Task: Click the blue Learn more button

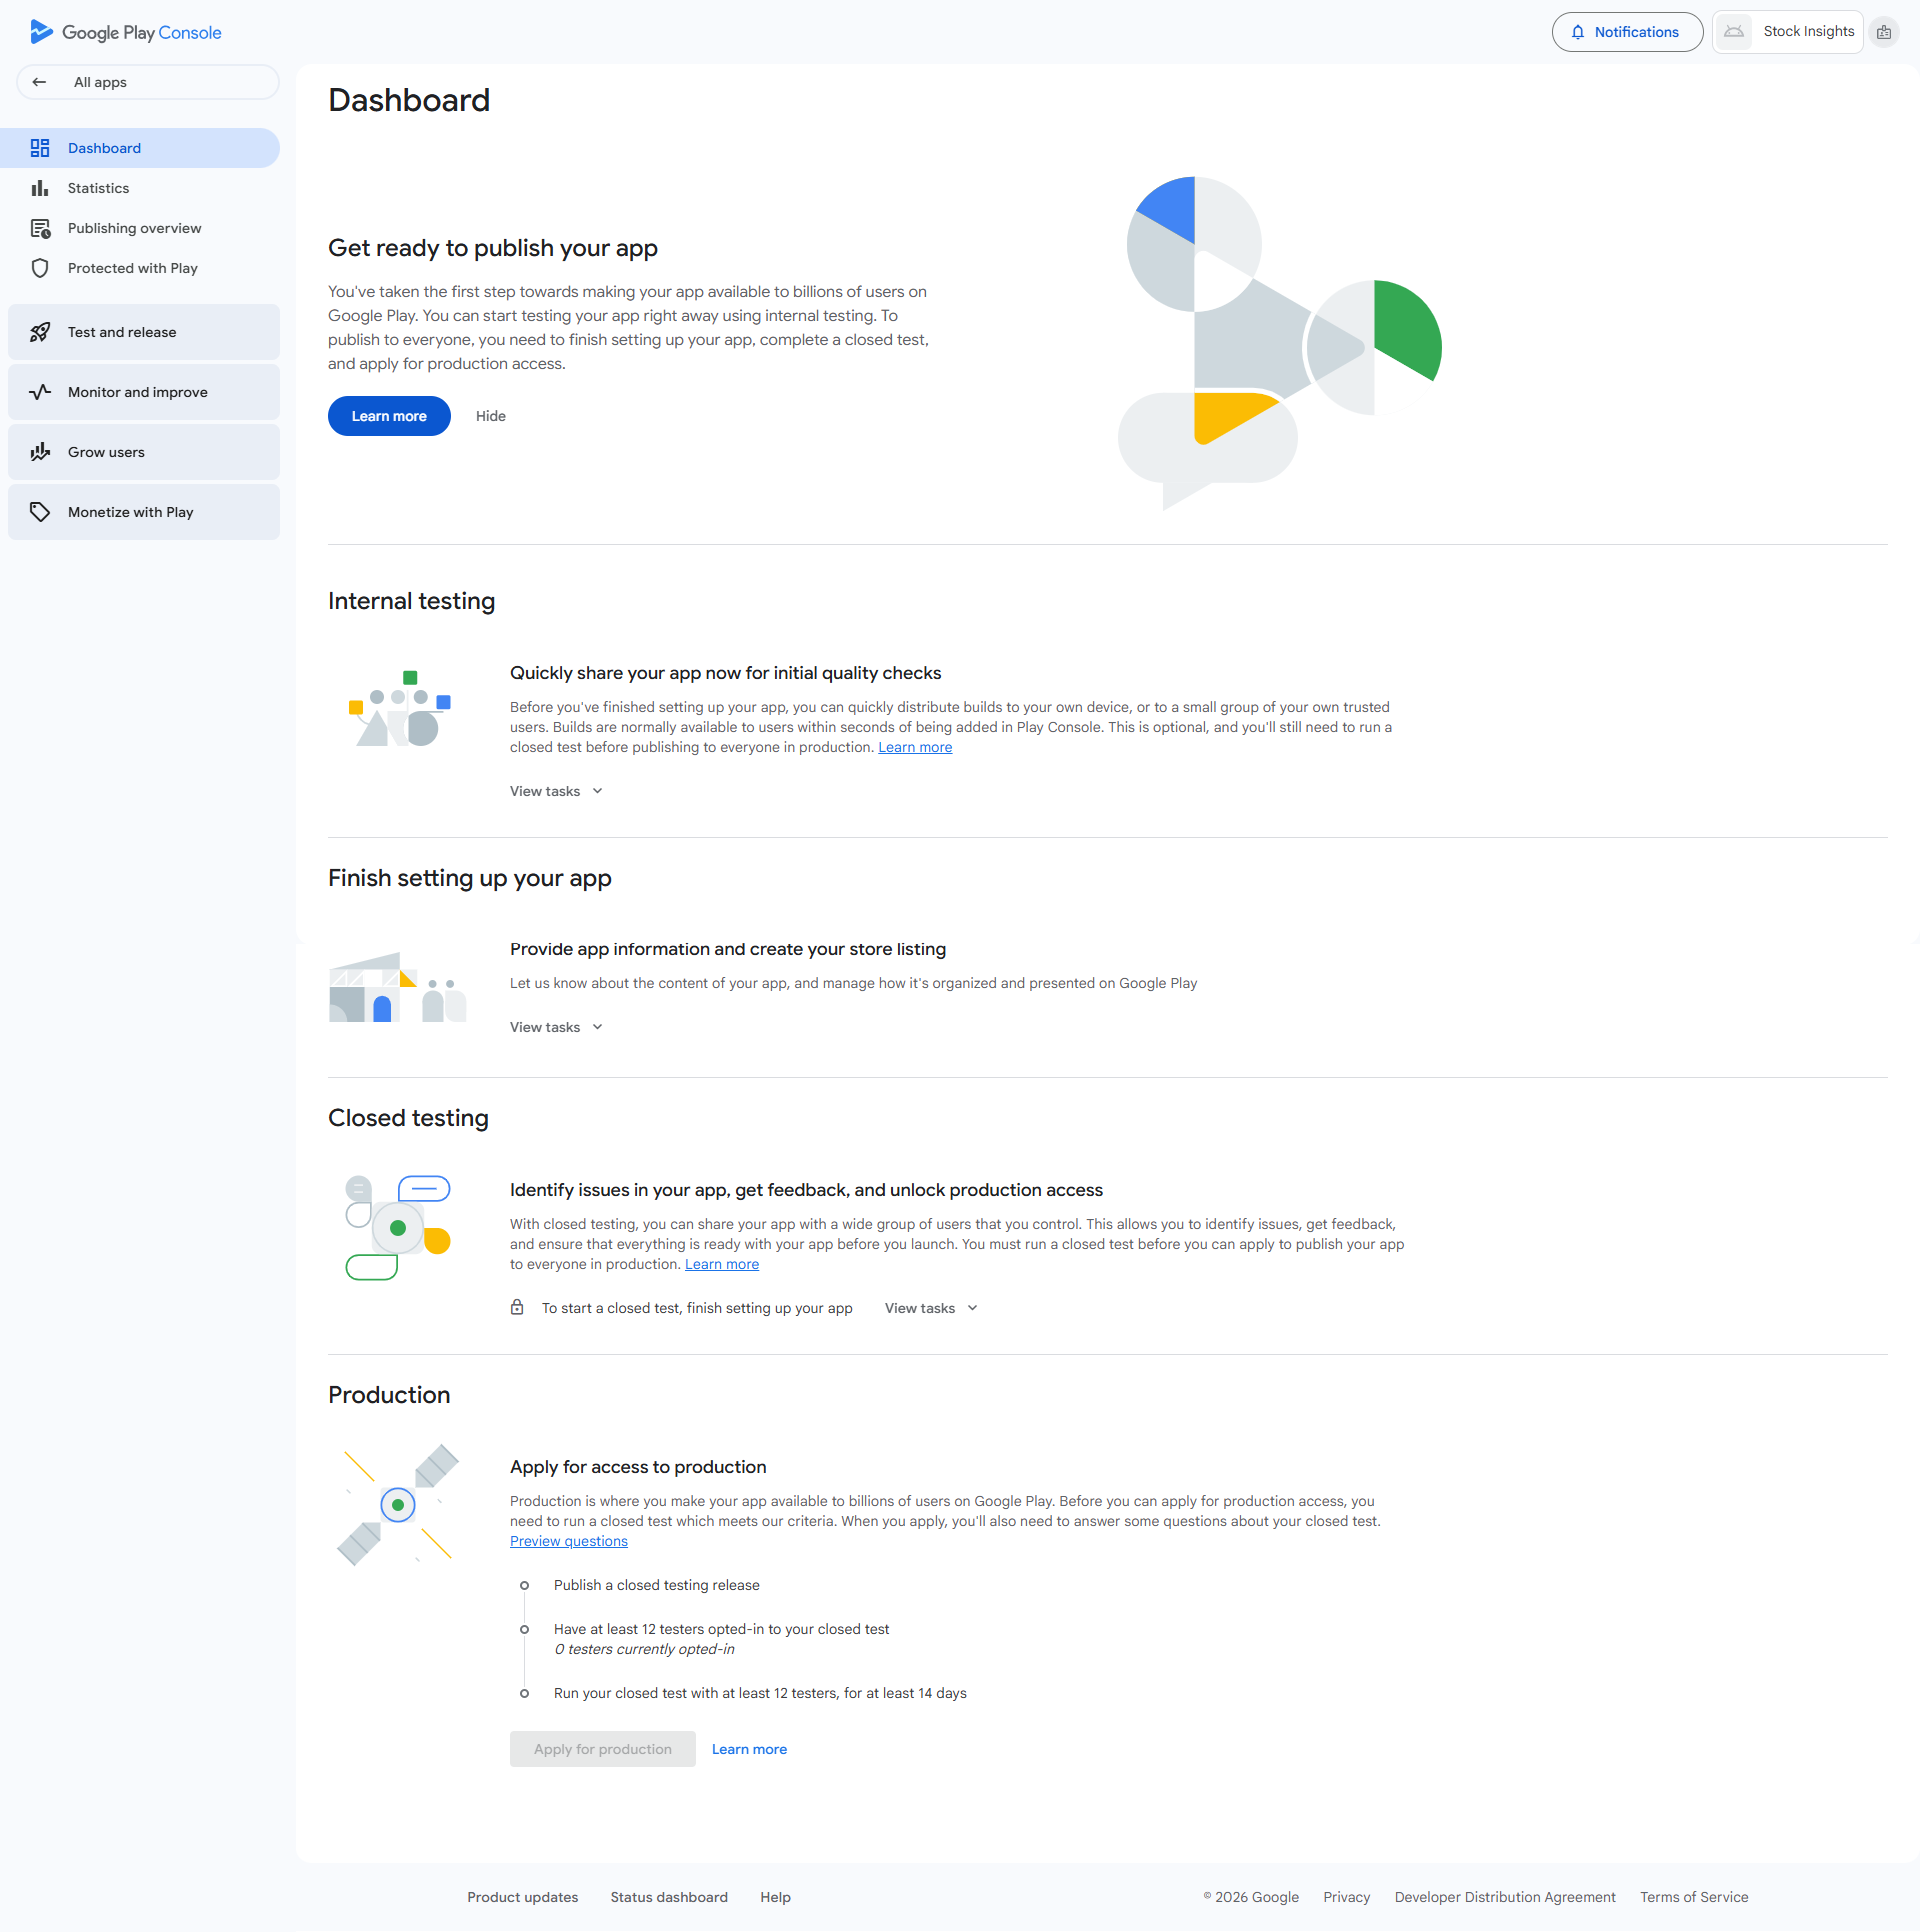Action: click(389, 416)
